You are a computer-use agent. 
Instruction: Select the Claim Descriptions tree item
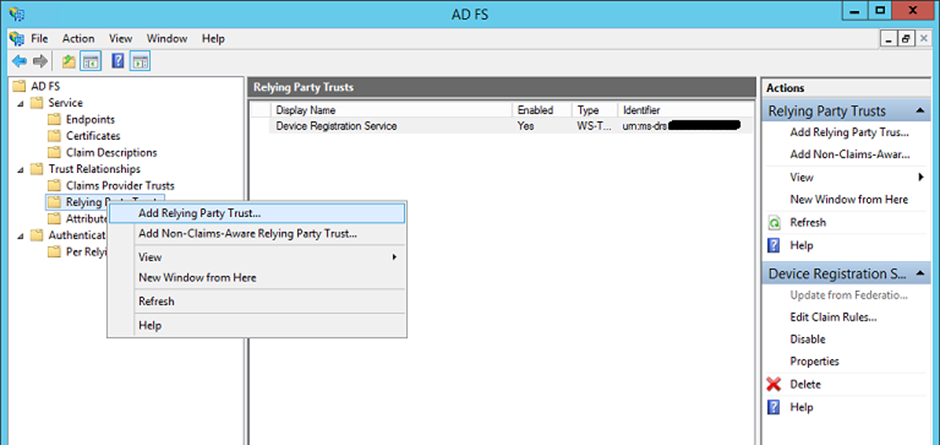(x=112, y=153)
